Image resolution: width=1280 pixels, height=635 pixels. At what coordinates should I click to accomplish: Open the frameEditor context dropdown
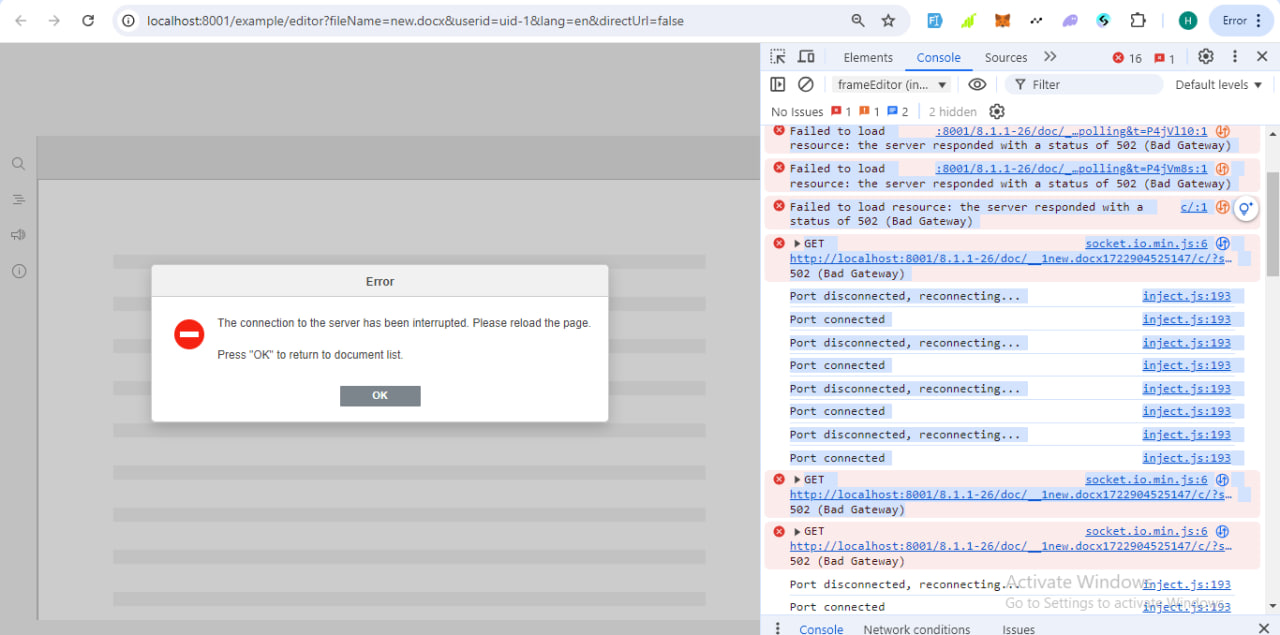pos(891,85)
